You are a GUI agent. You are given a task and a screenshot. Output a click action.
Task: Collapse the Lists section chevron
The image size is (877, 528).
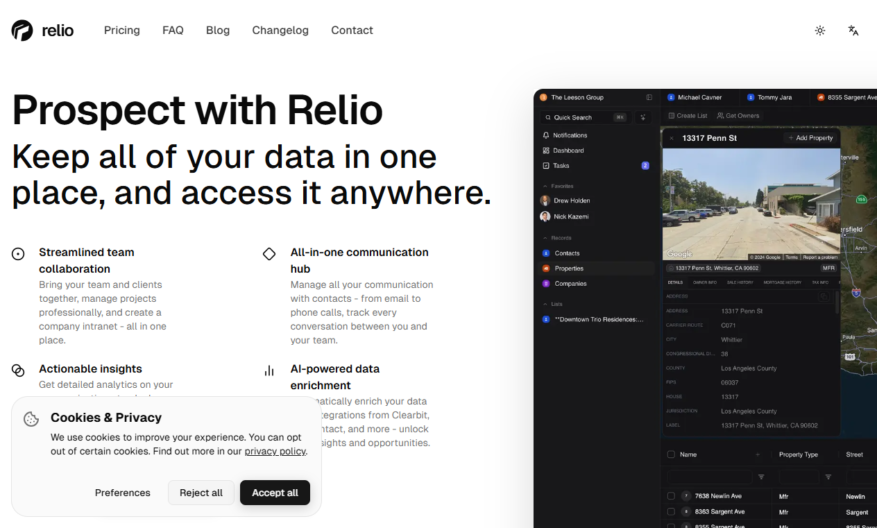pyautogui.click(x=545, y=304)
